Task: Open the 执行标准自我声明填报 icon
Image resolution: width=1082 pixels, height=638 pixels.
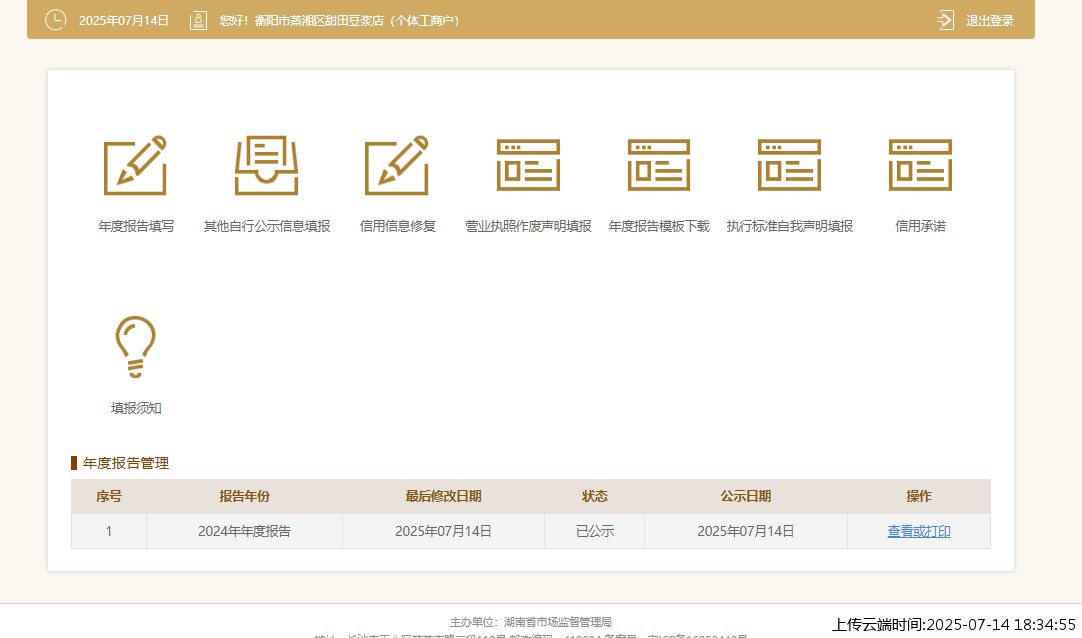Action: pyautogui.click(x=789, y=165)
